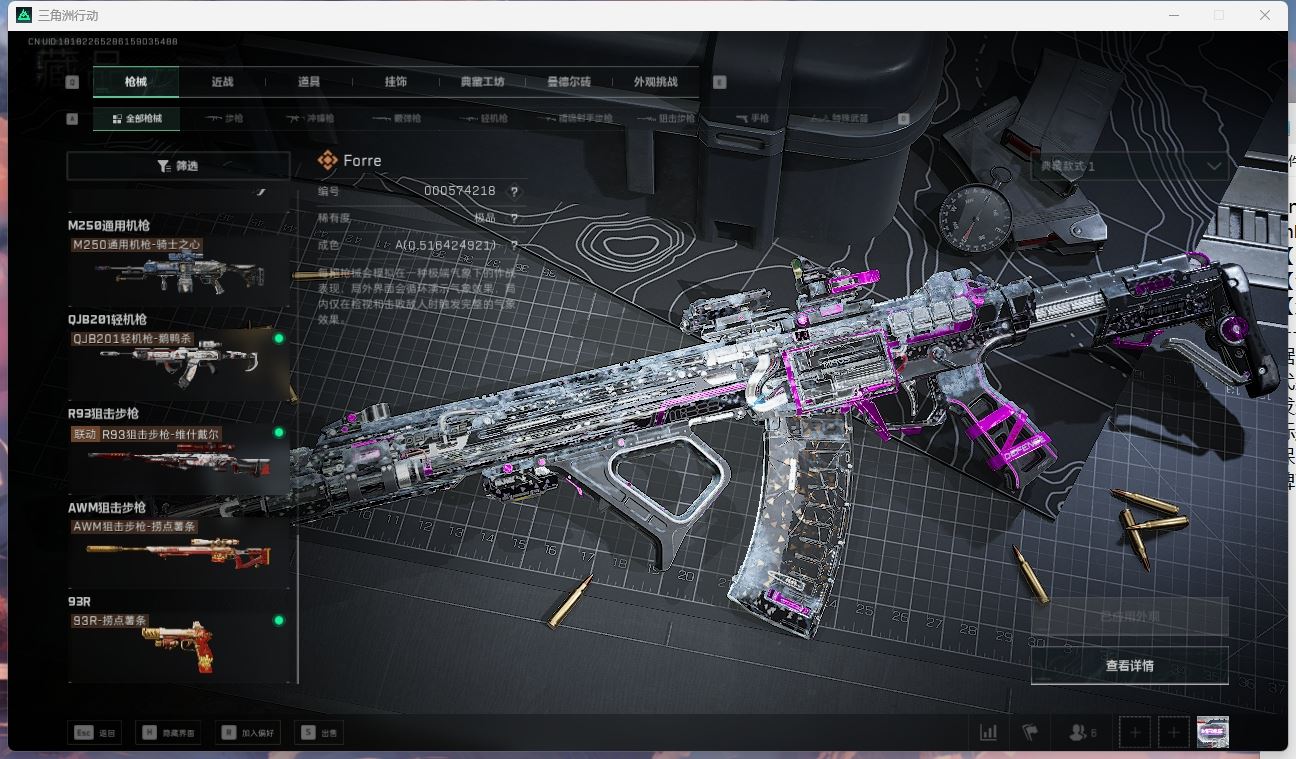Filter weapons by 冲锋枪 category
1296x759 pixels.
tap(311, 119)
